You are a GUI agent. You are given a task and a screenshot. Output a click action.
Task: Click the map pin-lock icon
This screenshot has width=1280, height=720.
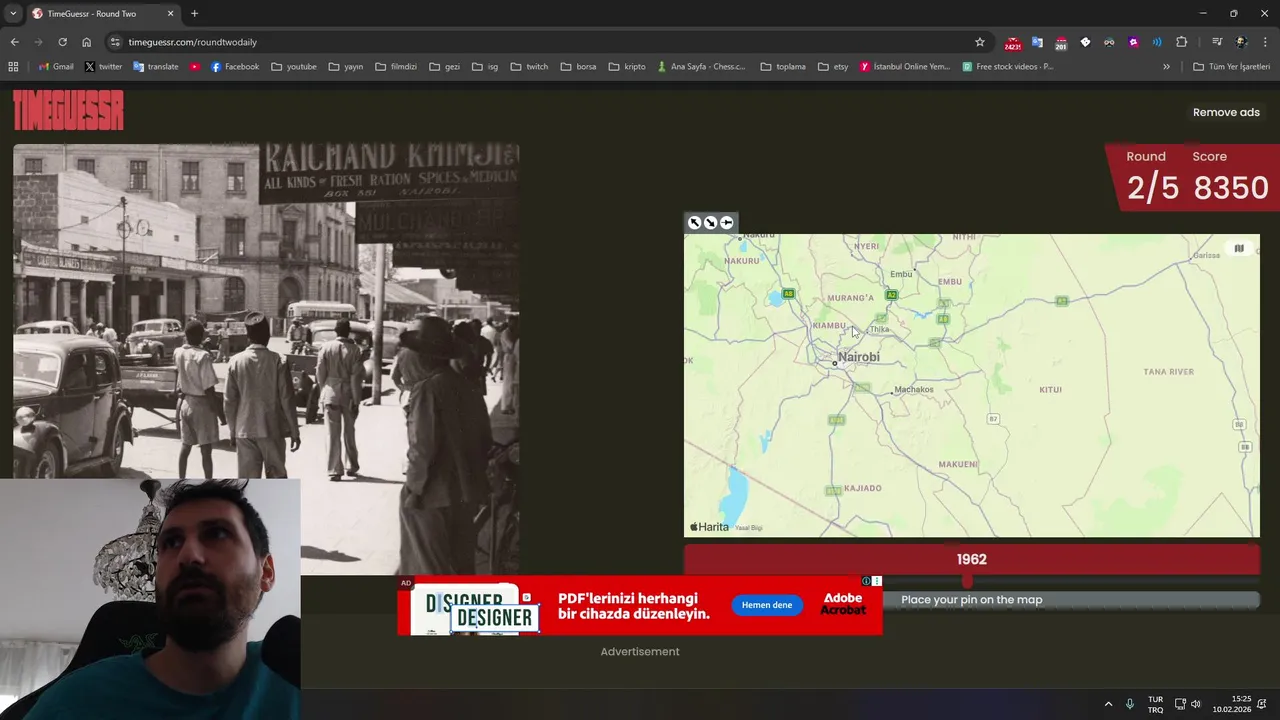point(727,222)
